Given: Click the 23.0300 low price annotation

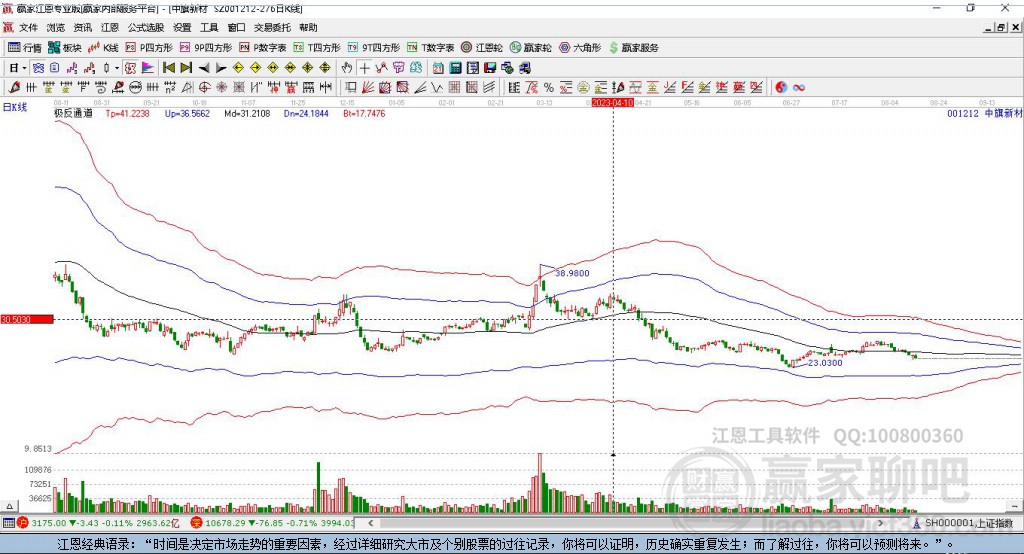Looking at the screenshot, I should coord(825,363).
